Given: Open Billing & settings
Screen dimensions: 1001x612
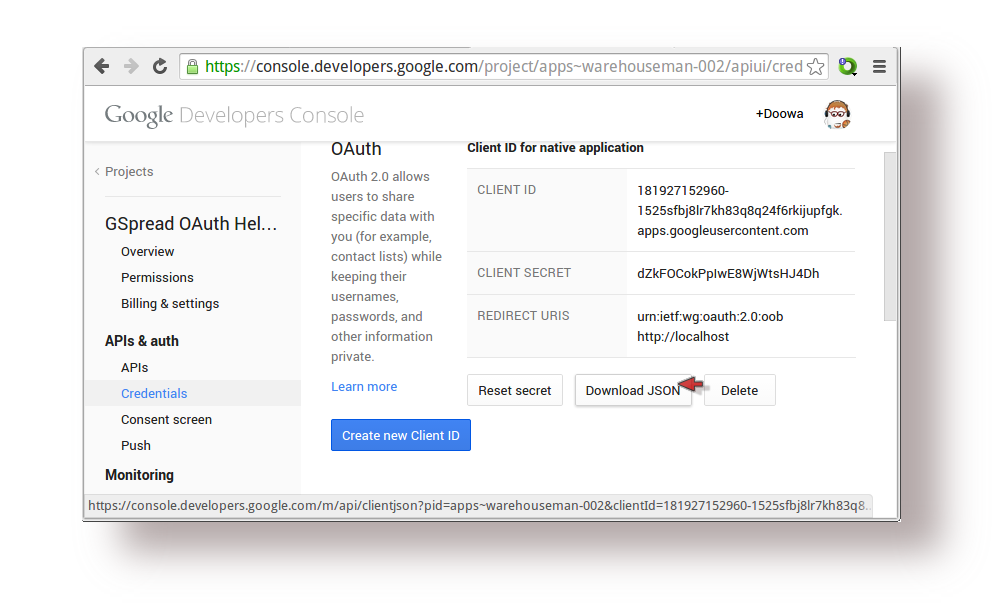Looking at the screenshot, I should pos(170,304).
